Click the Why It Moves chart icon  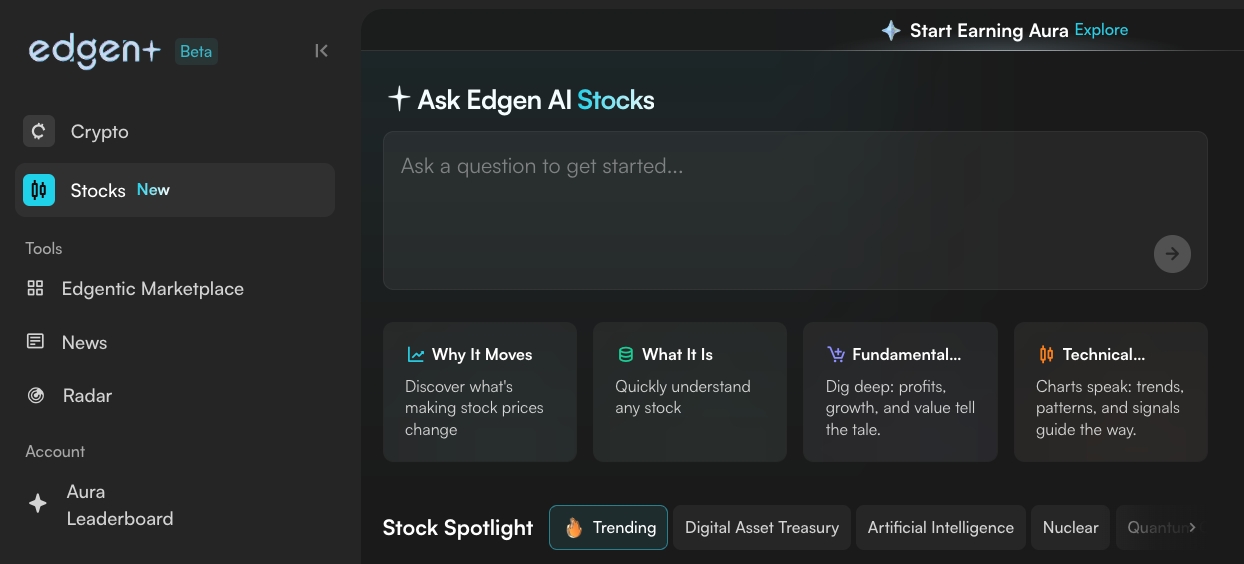416,355
